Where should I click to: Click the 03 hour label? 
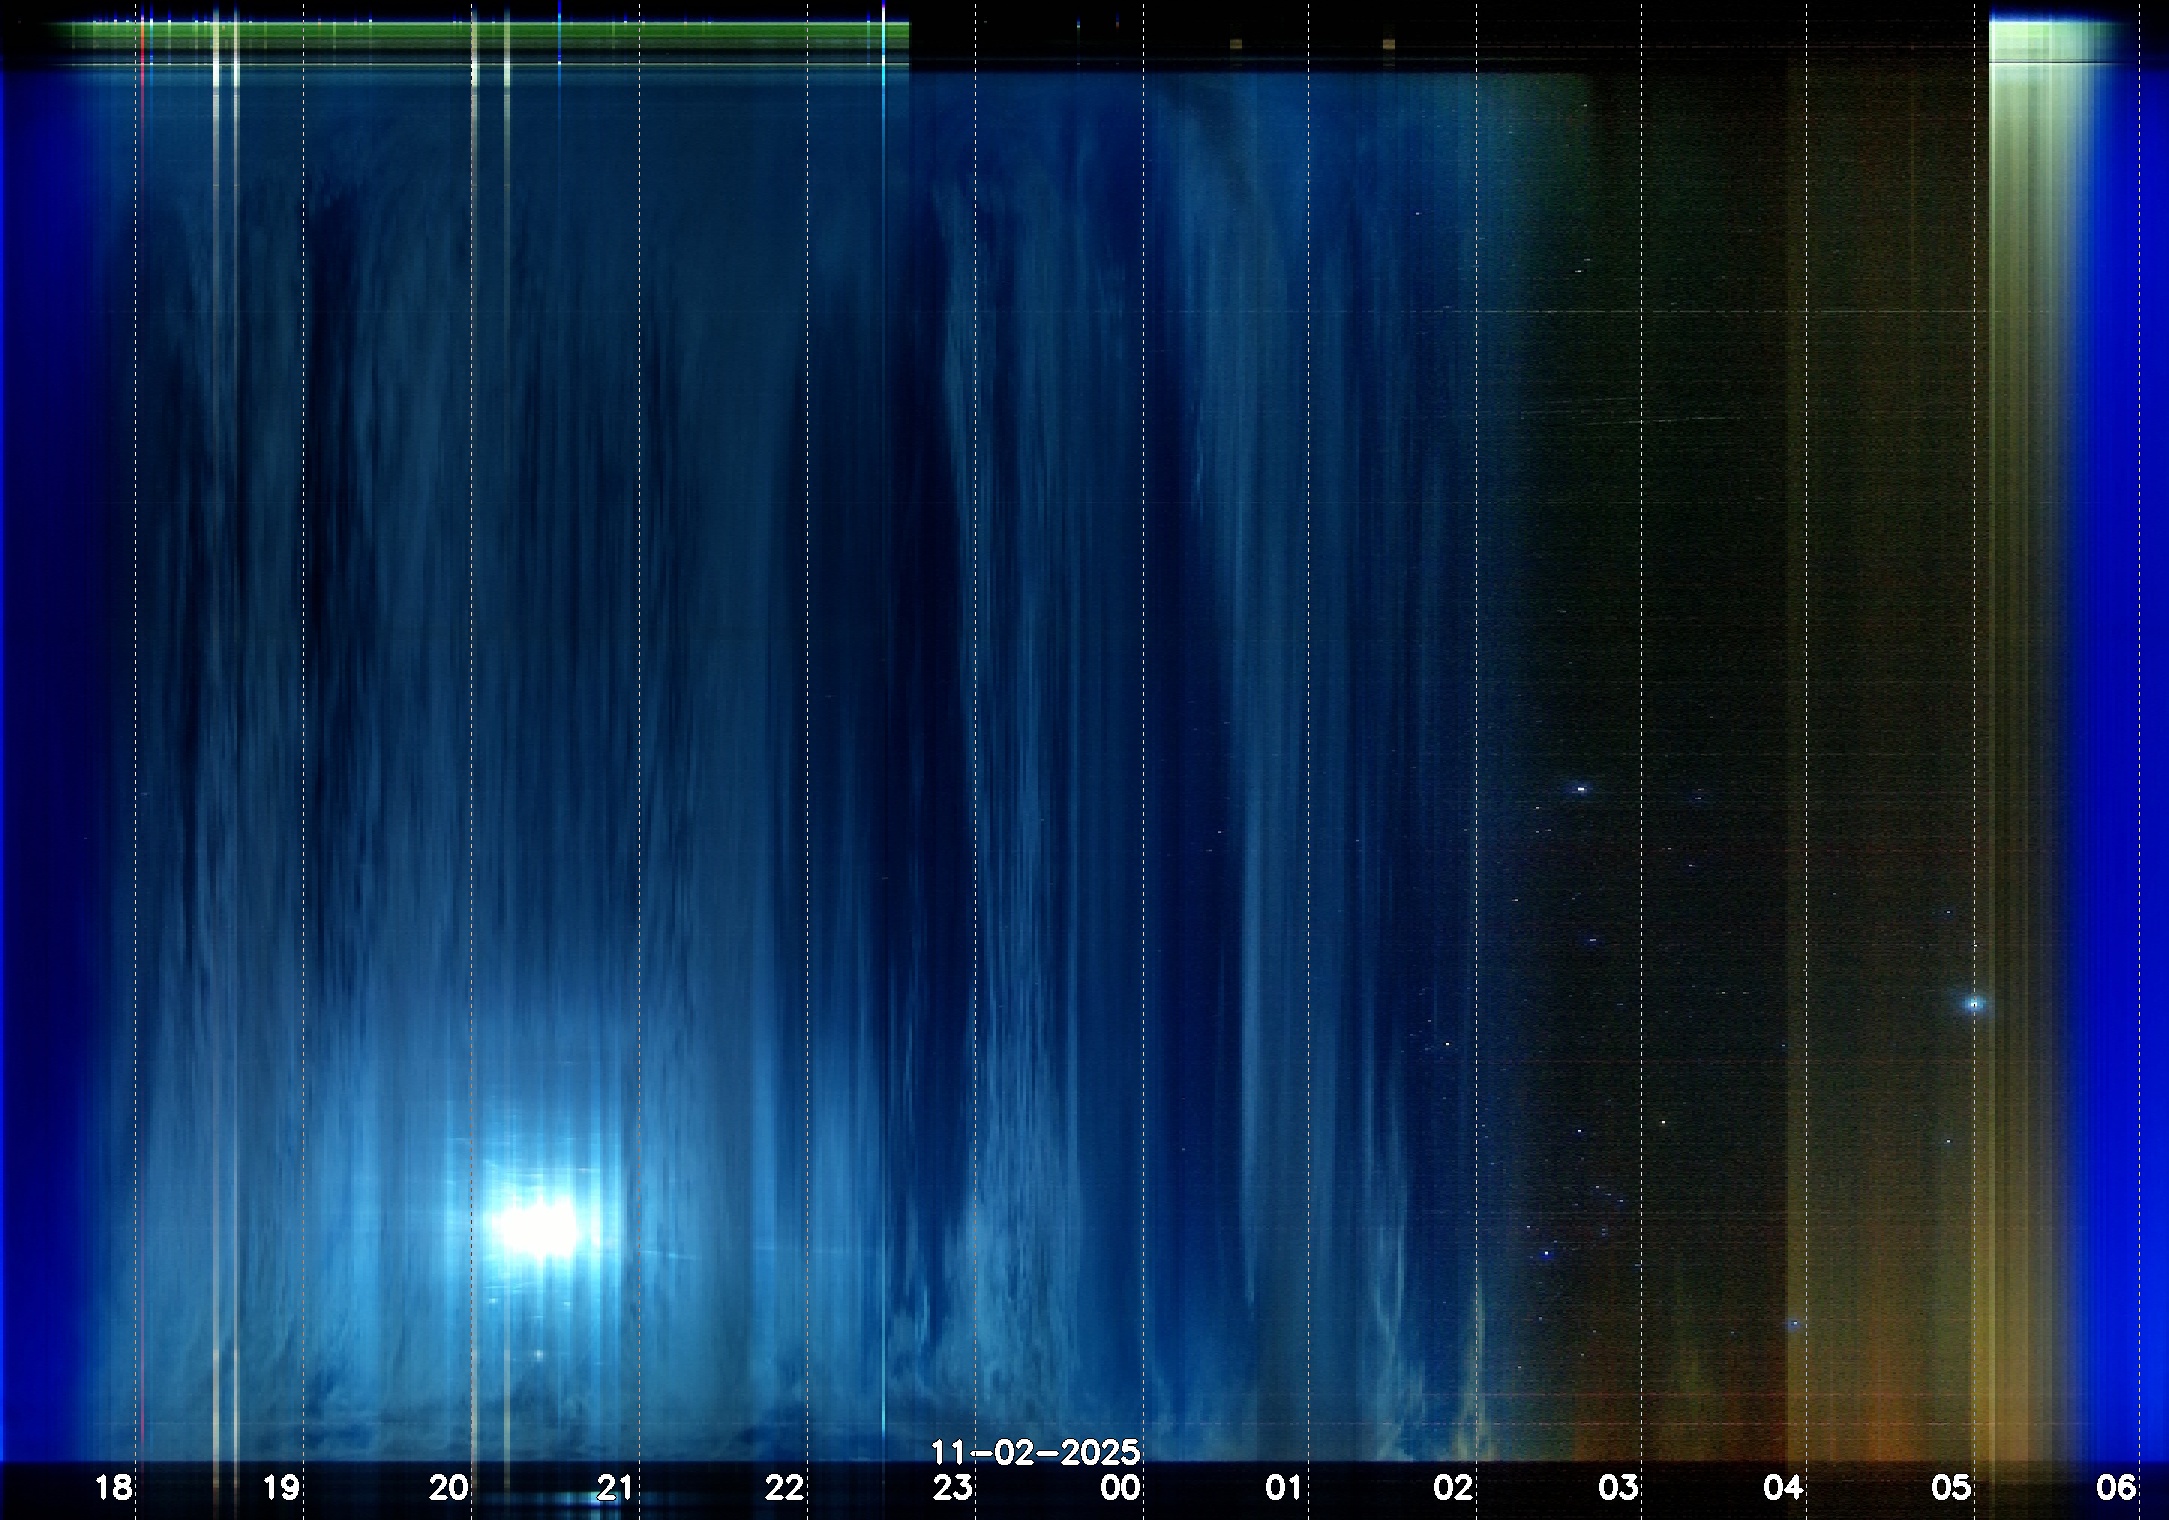pyautogui.click(x=1618, y=1488)
